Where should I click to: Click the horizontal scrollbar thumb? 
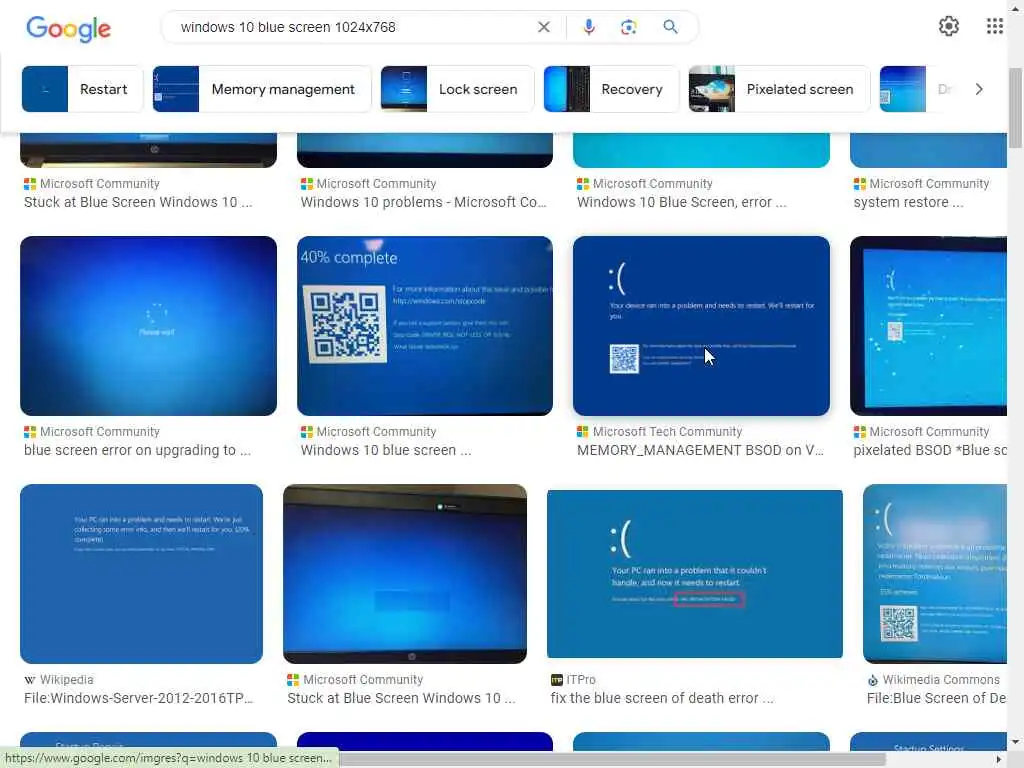612,759
